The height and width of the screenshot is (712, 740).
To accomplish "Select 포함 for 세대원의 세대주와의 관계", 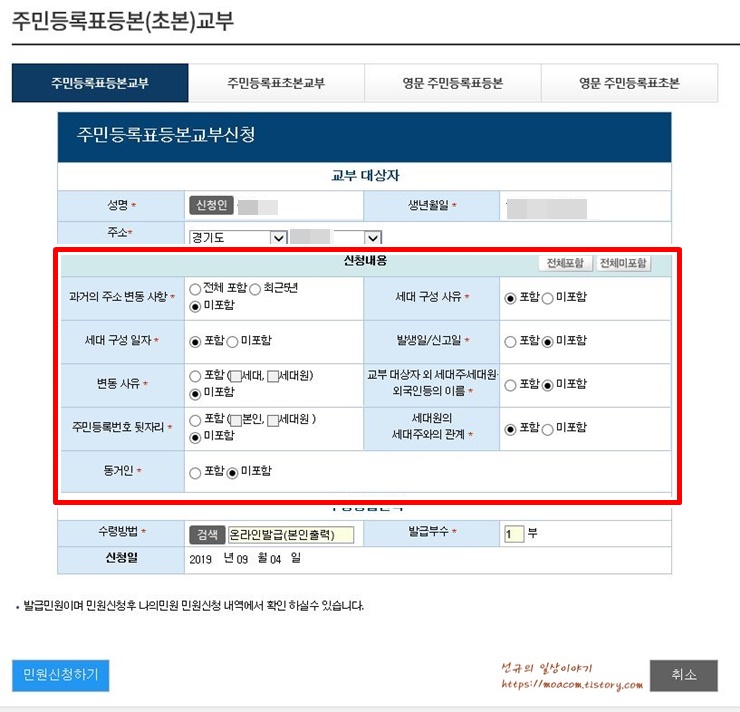I will tap(510, 429).
